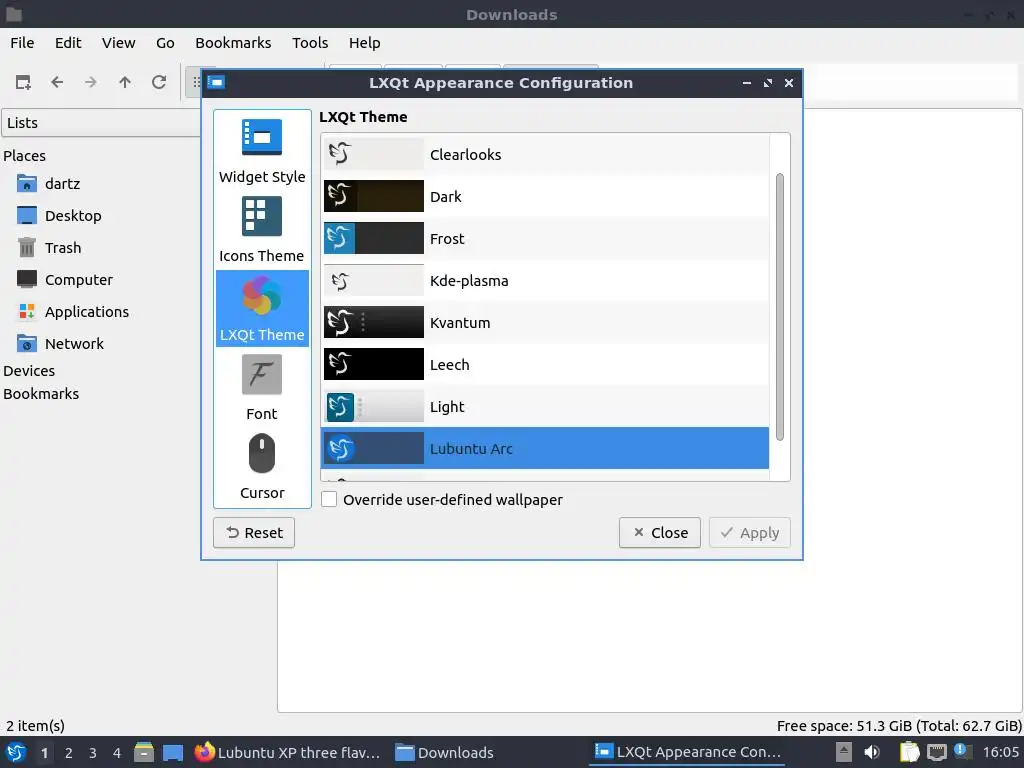Choose the Frost theme
The width and height of the screenshot is (1024, 768).
[x=545, y=238]
